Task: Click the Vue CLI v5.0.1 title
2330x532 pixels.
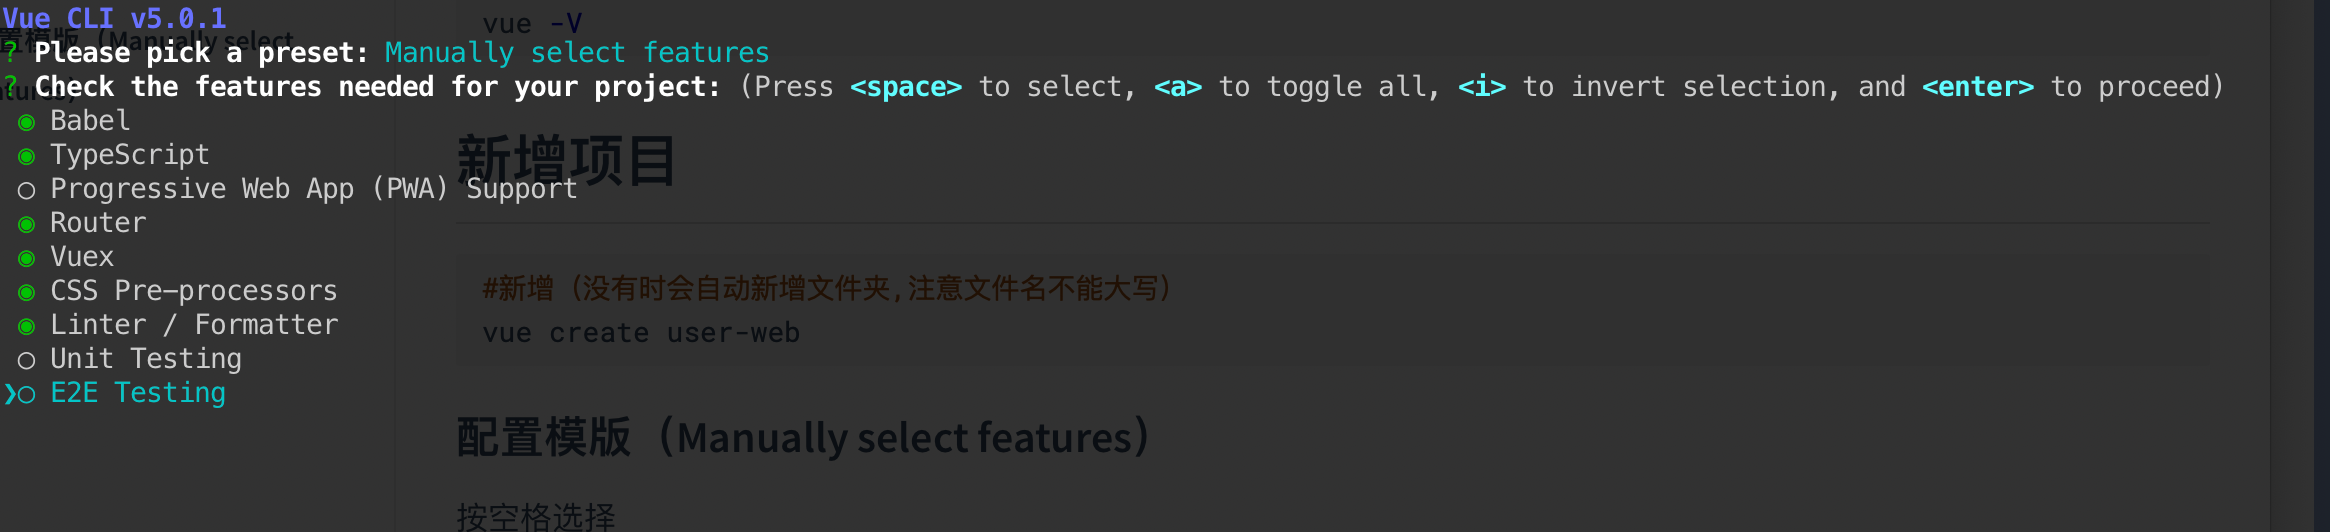Action: coord(114,18)
